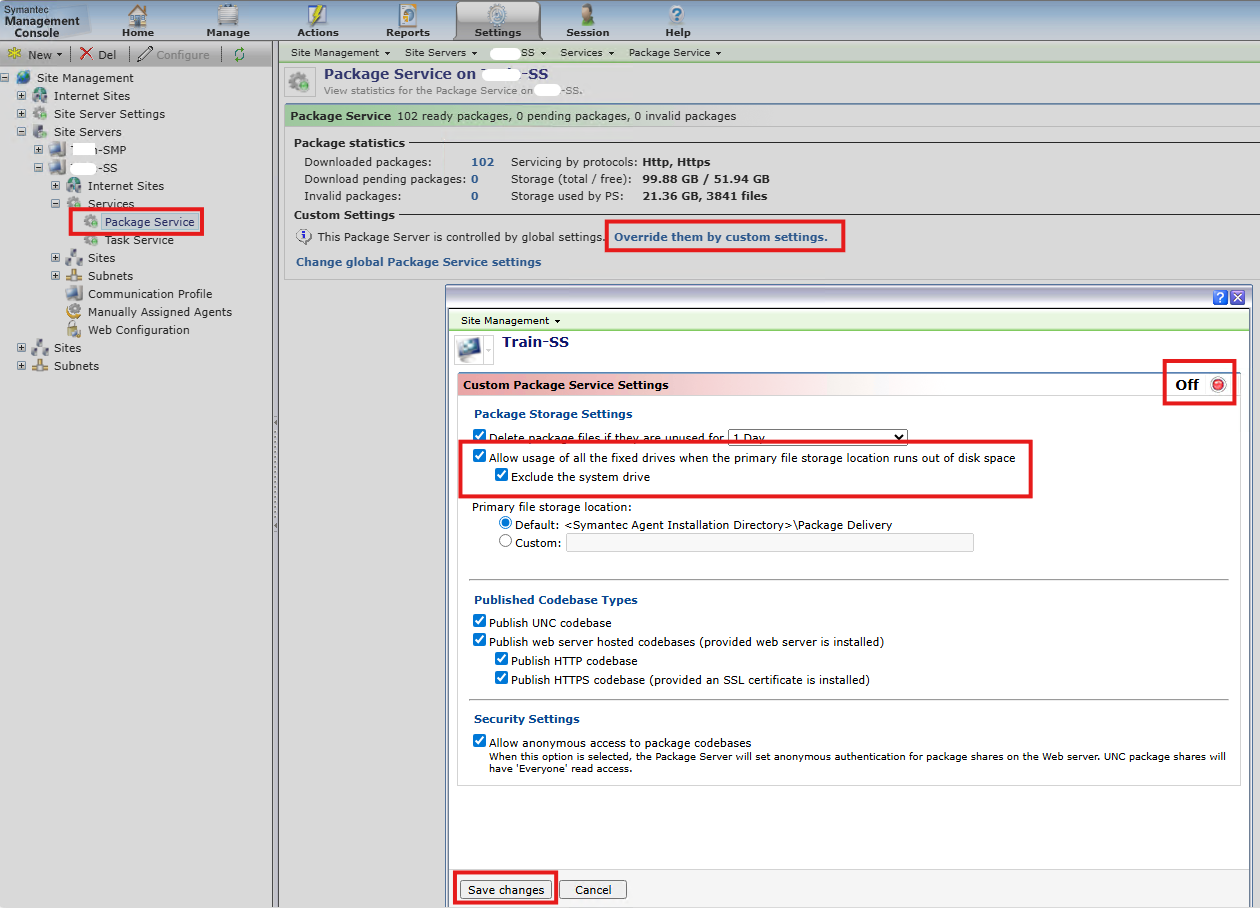
Task: Click the Configure pencil button
Action: [x=174, y=54]
